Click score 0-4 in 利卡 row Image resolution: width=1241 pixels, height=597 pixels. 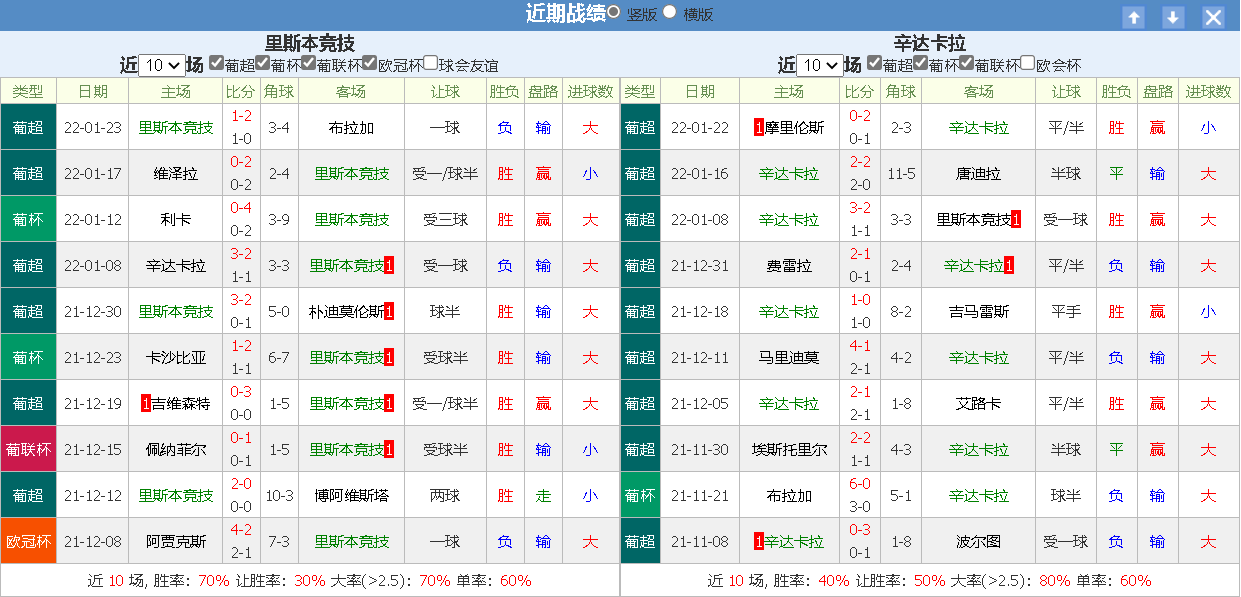point(241,208)
